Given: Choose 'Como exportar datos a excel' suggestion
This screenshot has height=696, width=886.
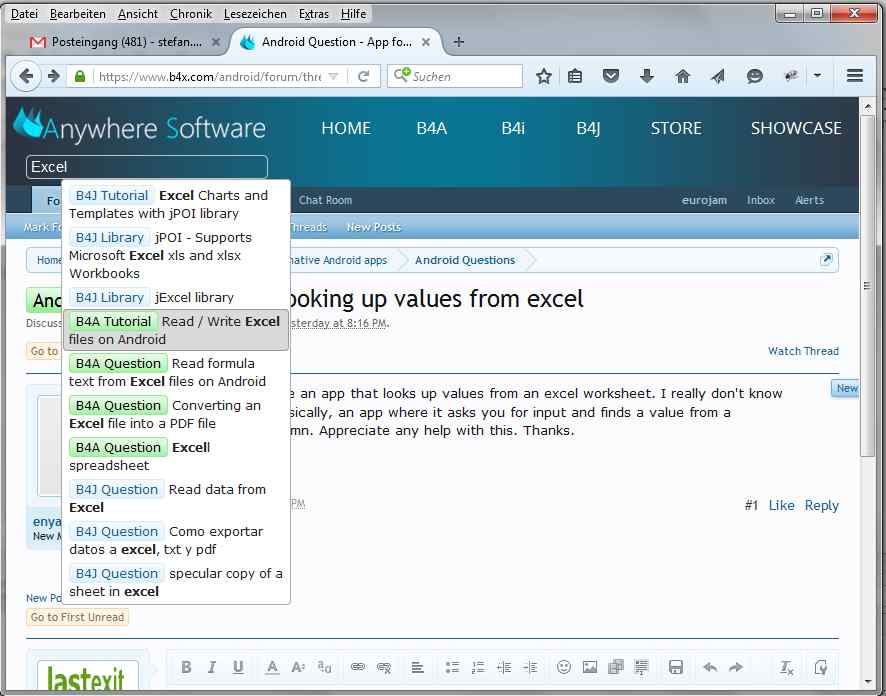Looking at the screenshot, I should click(176, 540).
